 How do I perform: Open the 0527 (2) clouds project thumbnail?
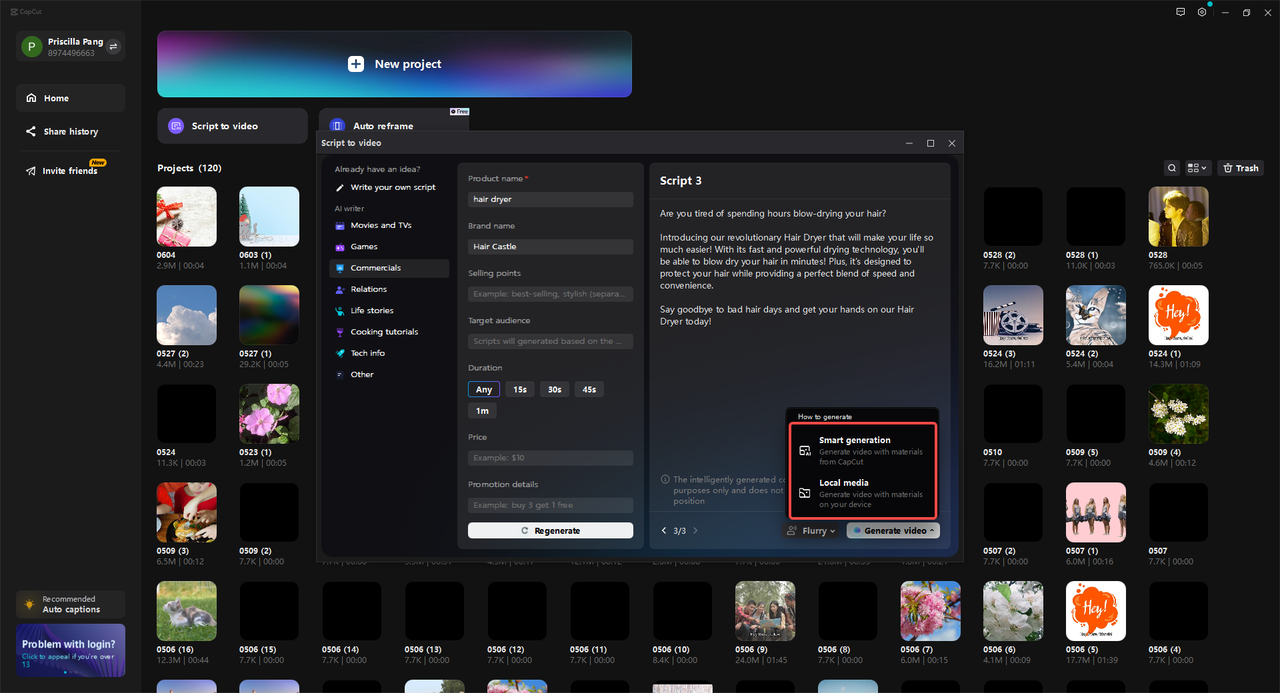[x=187, y=315]
